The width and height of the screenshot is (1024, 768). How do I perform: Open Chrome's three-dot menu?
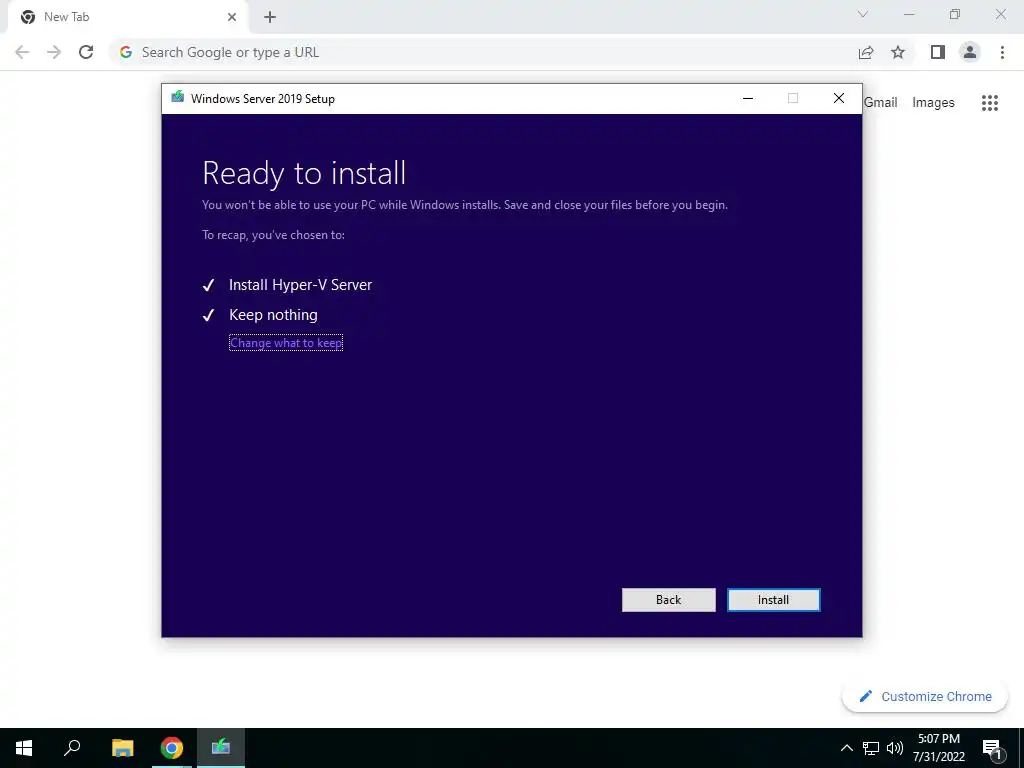(x=1002, y=52)
